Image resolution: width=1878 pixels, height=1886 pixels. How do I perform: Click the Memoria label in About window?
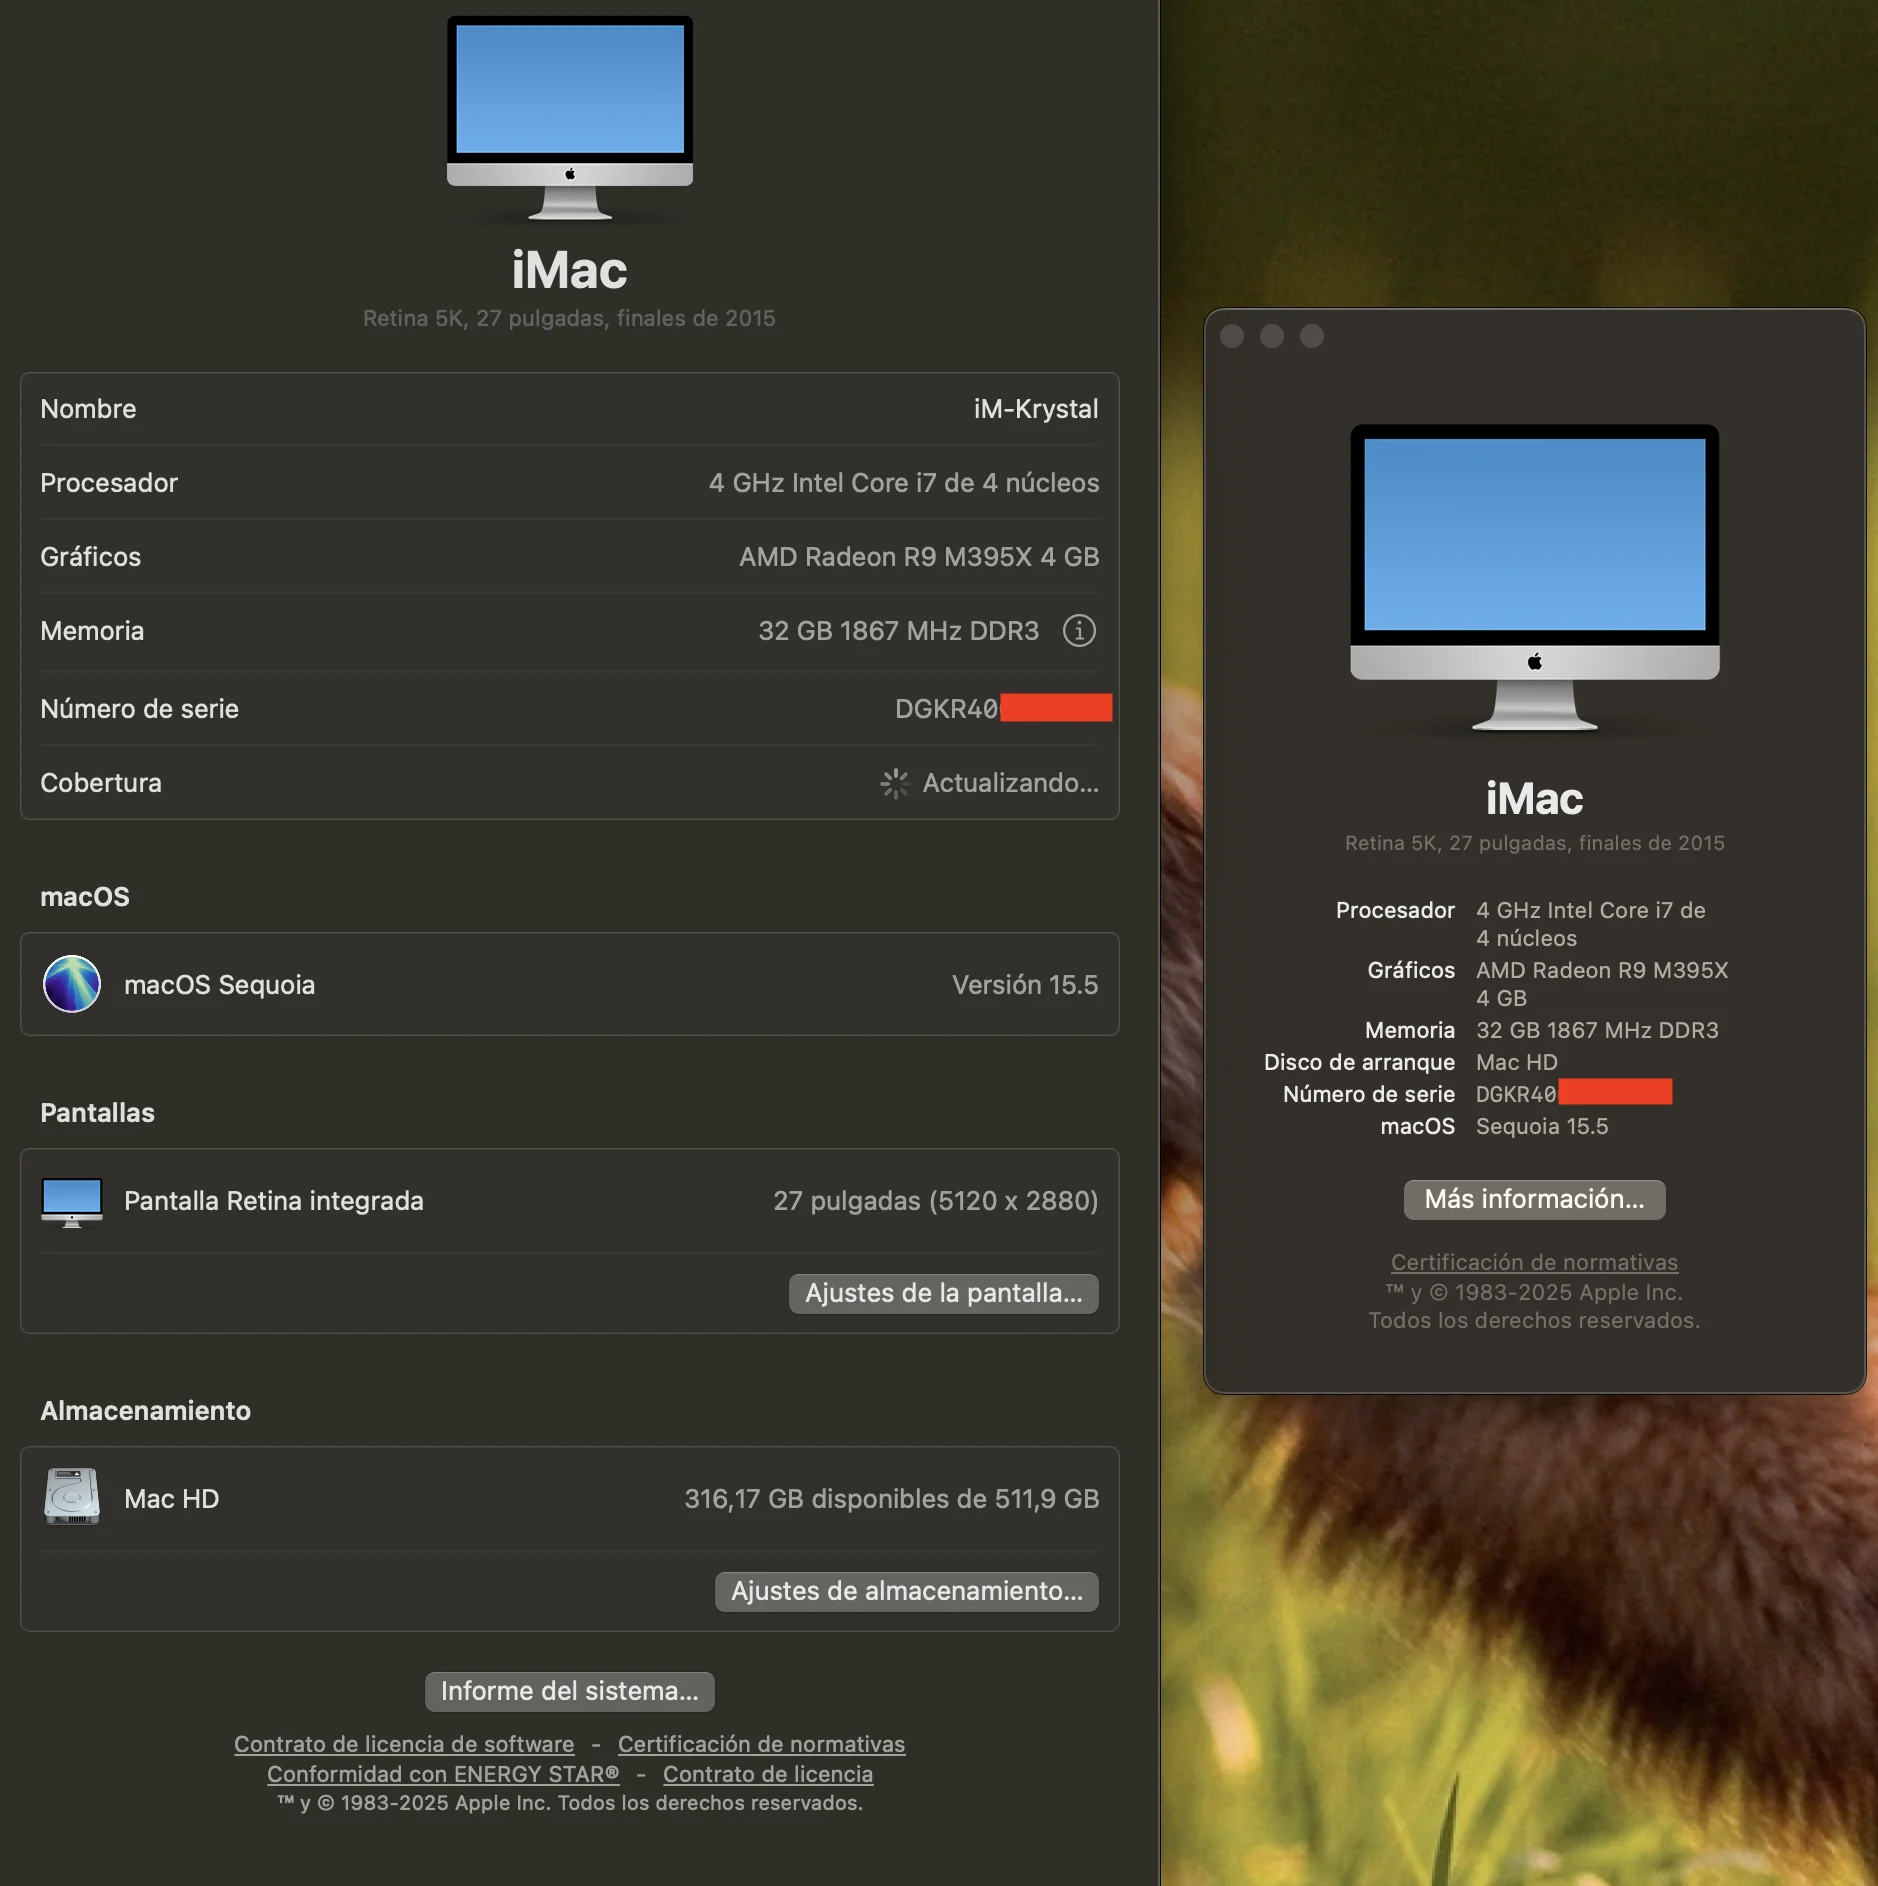pyautogui.click(x=1410, y=1030)
